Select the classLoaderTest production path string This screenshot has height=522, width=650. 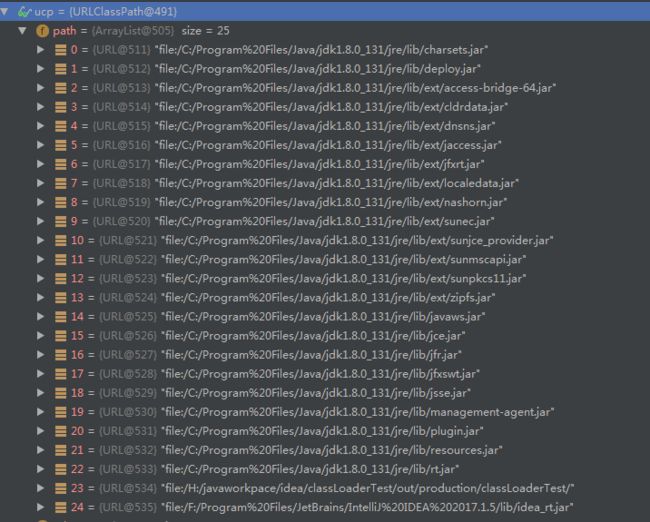(368, 488)
